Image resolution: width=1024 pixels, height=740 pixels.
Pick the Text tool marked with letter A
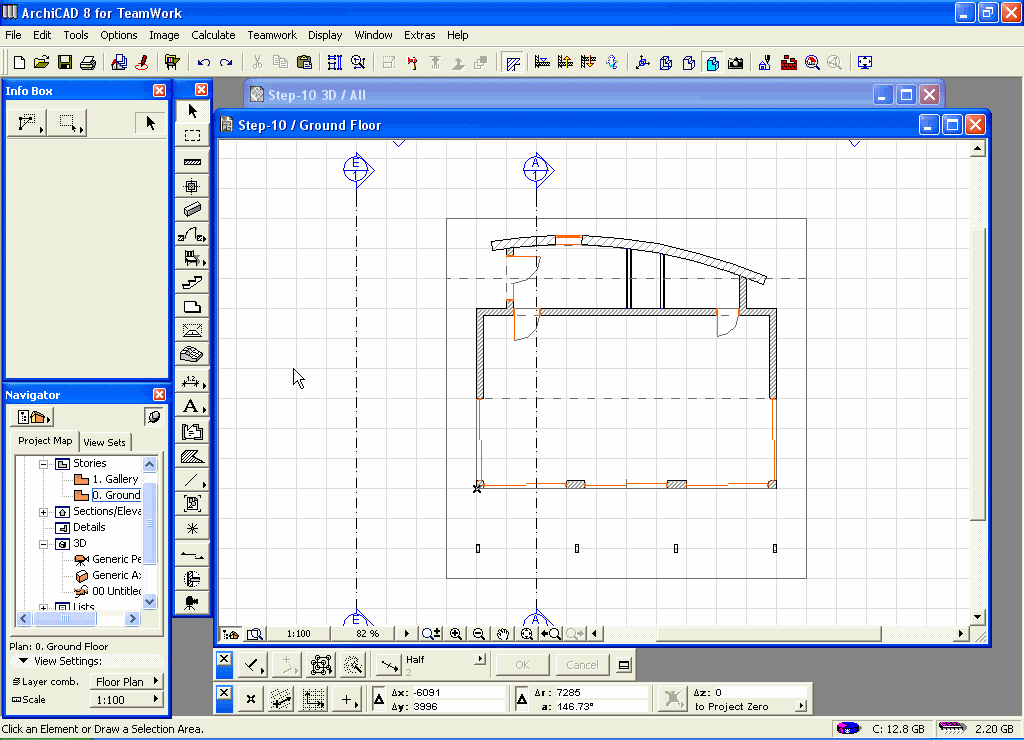[191, 406]
